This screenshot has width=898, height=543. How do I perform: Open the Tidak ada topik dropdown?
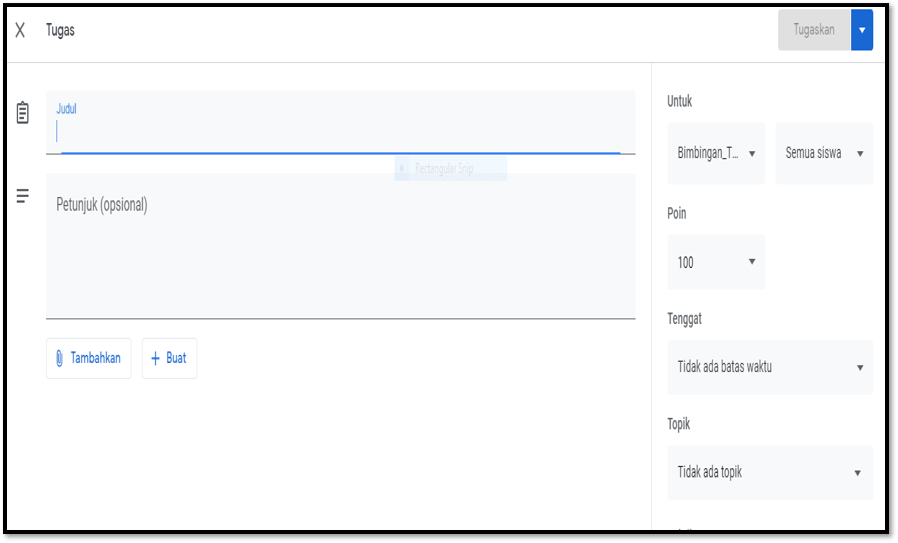coord(770,473)
